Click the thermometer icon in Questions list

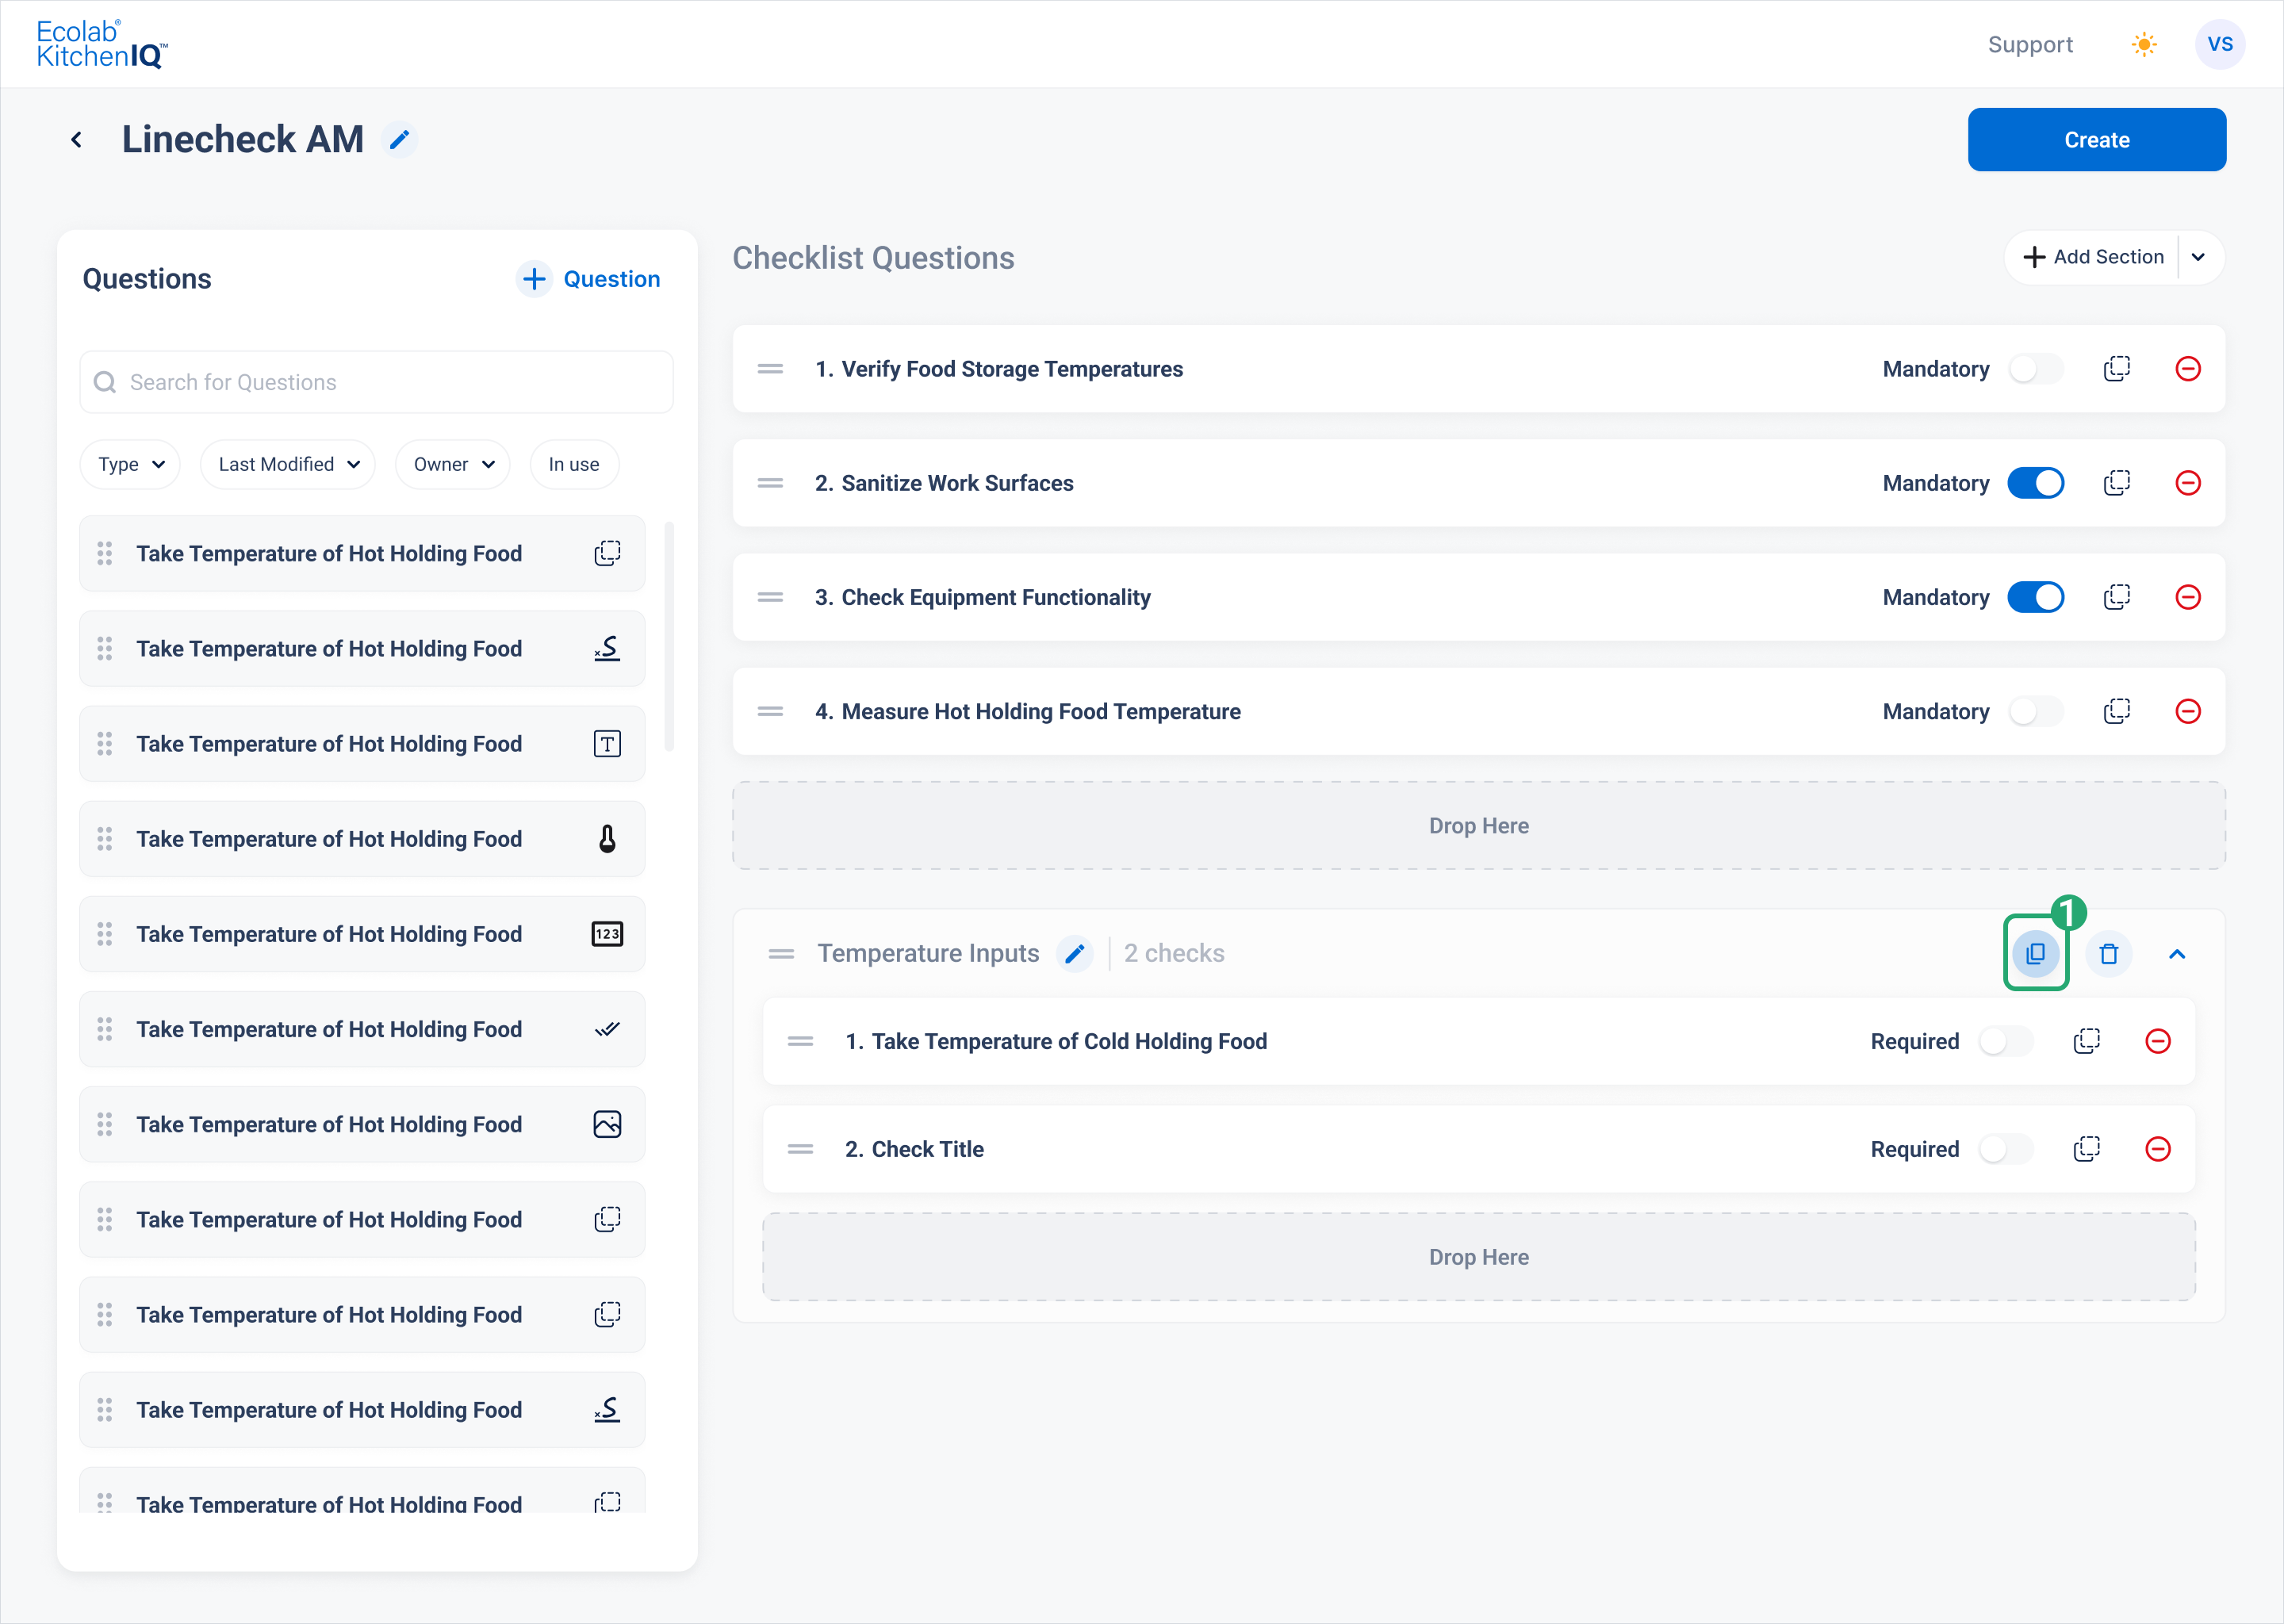coord(607,839)
